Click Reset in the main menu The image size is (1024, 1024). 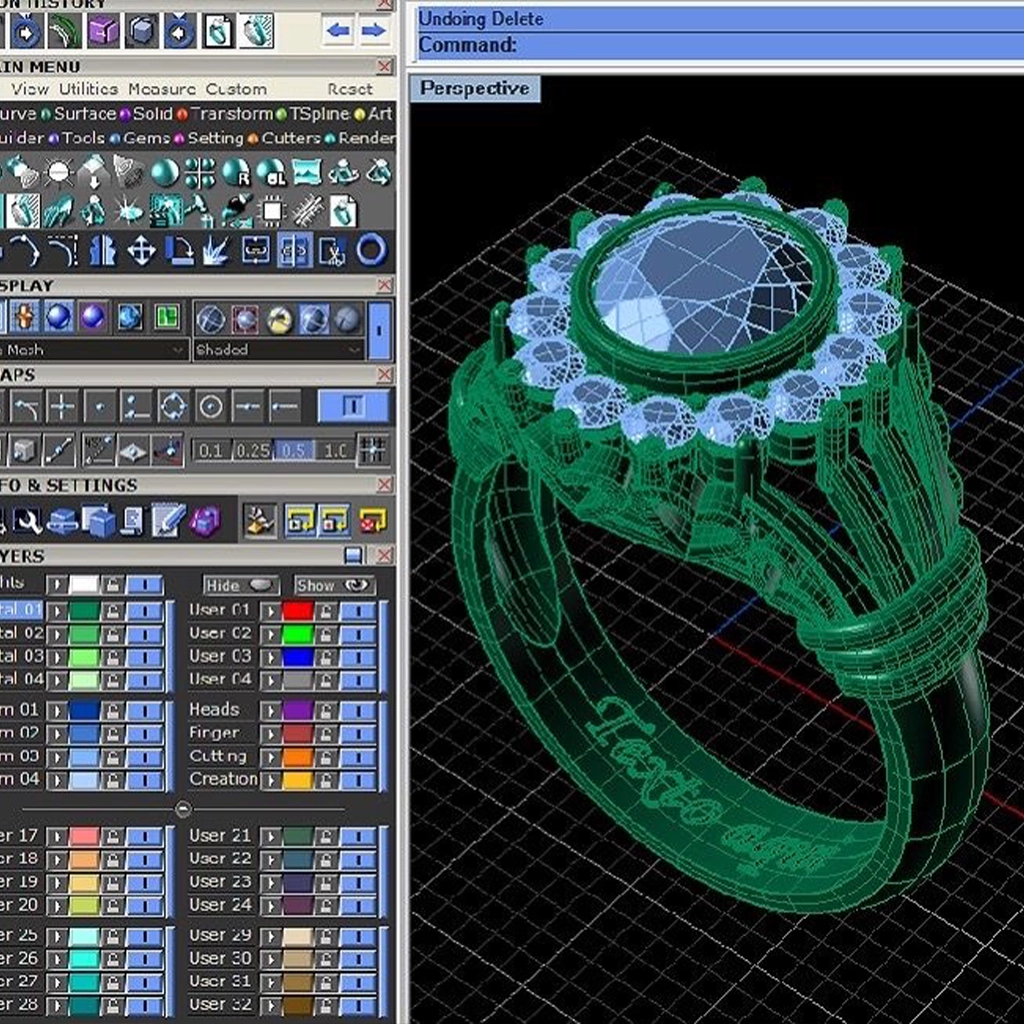350,89
